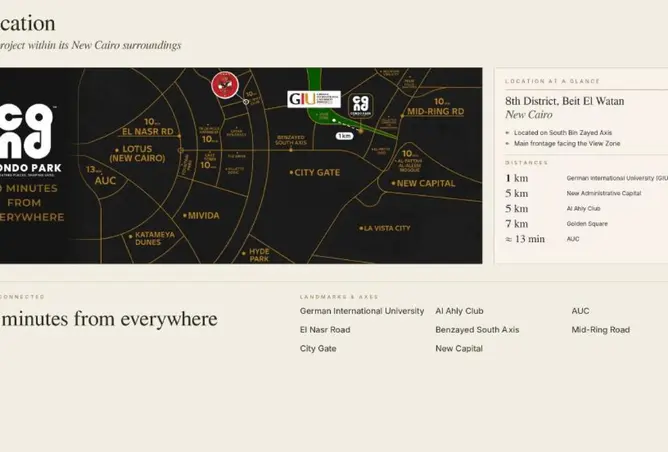This screenshot has height=452, width=668.
Task: Click the red Al Ahly Club emblem on map
Action: pyautogui.click(x=225, y=85)
